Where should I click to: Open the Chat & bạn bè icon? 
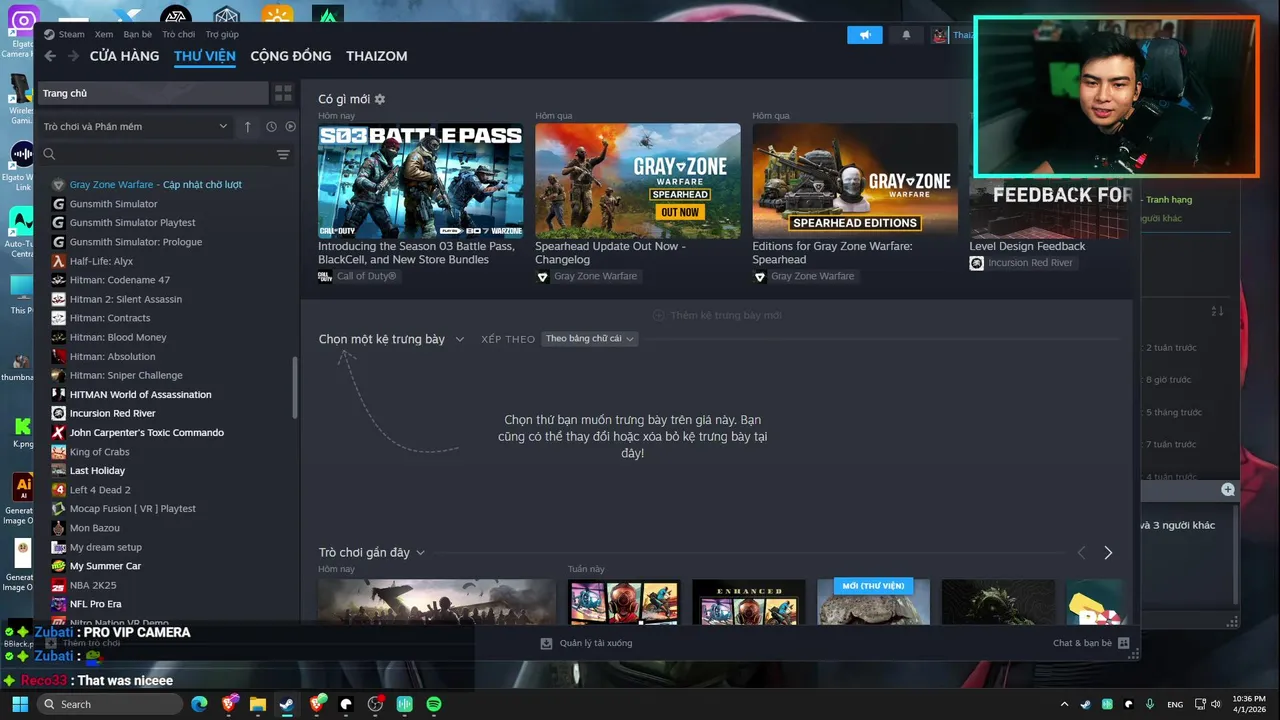click(1124, 643)
